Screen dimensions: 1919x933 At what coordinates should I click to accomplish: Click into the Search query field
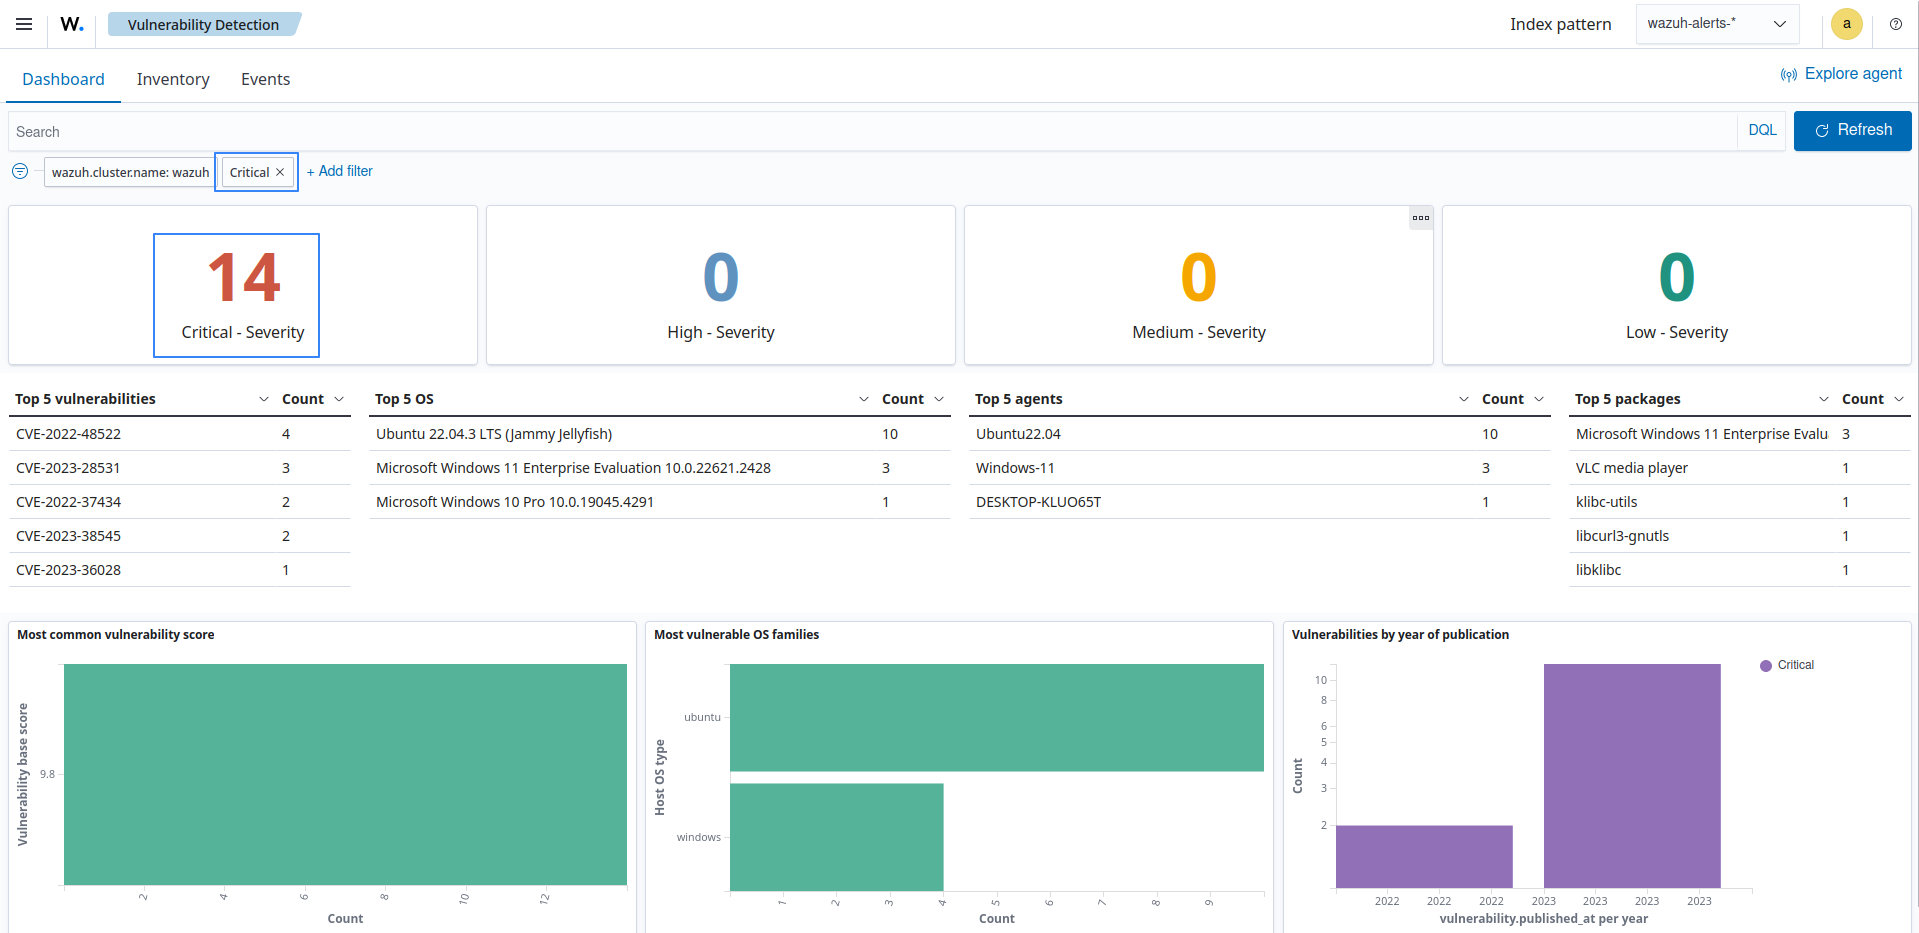[870, 131]
